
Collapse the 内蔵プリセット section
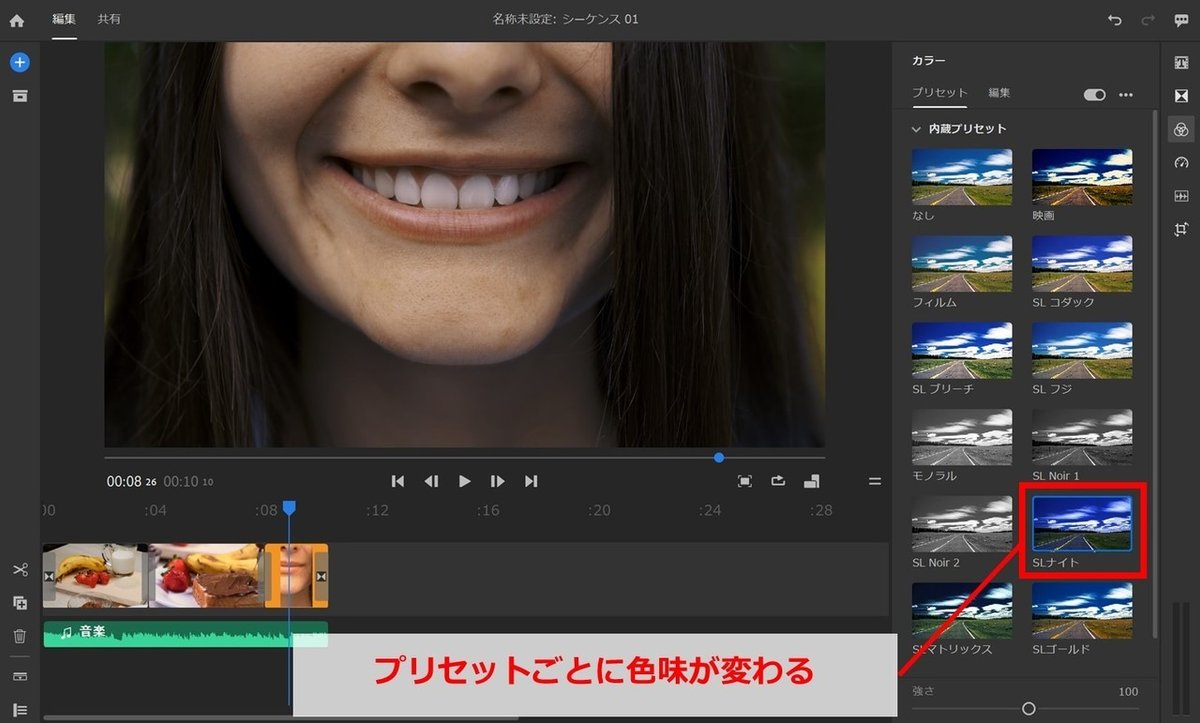[x=915, y=129]
